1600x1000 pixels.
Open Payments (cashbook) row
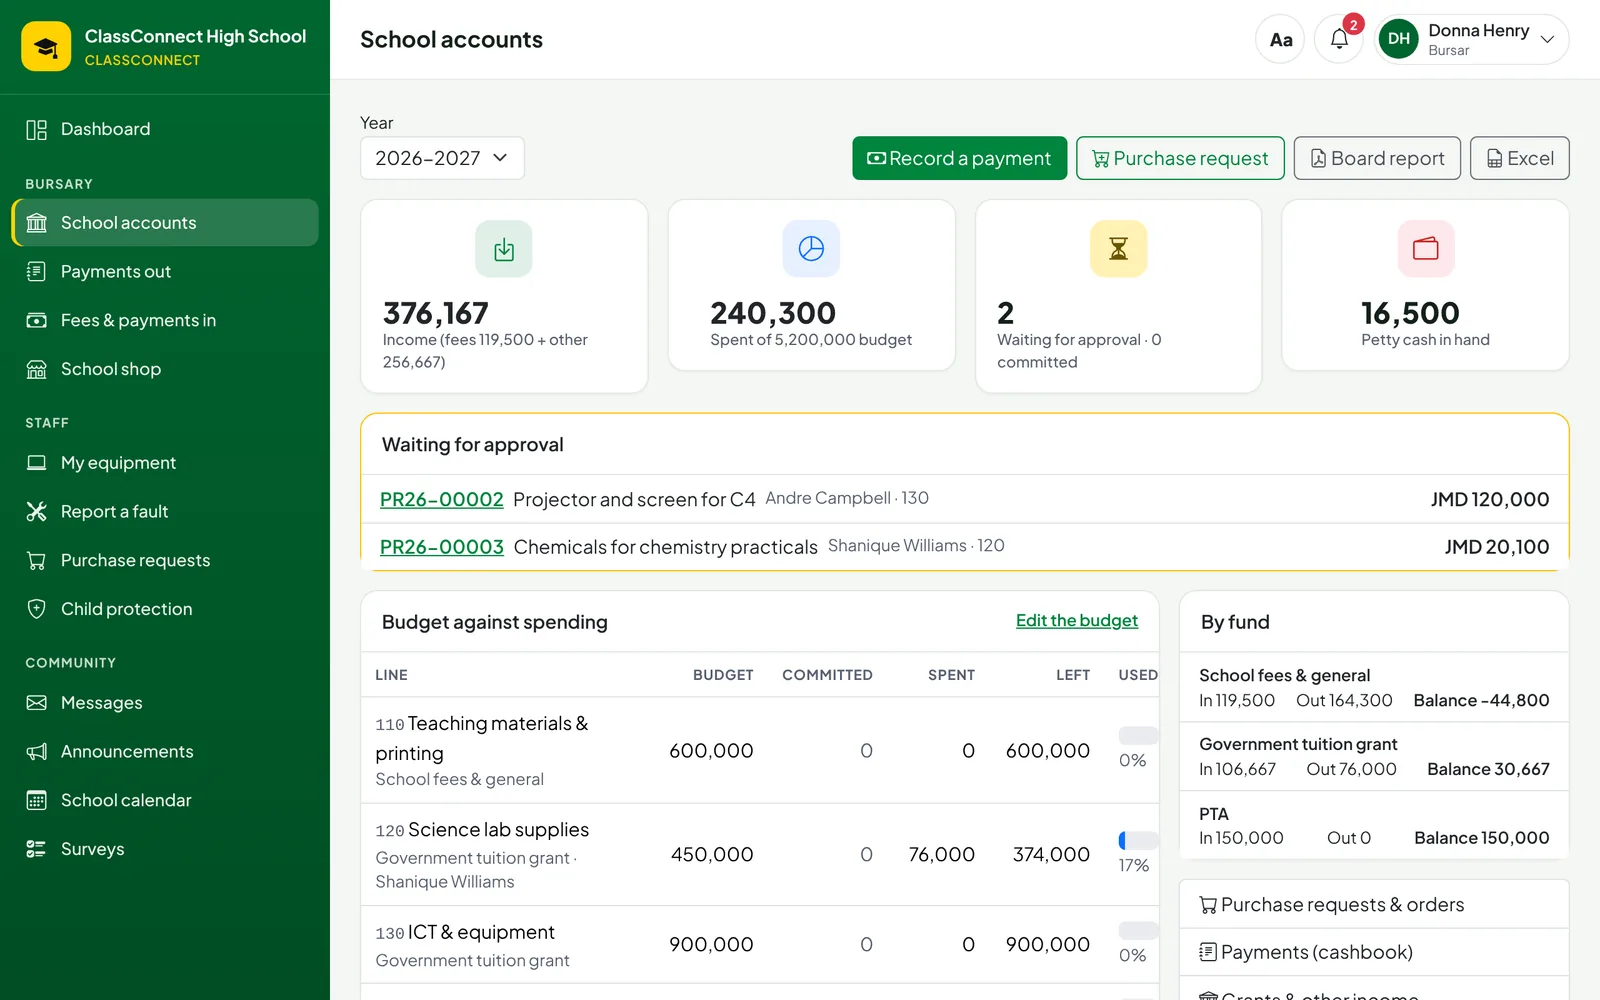click(1374, 952)
